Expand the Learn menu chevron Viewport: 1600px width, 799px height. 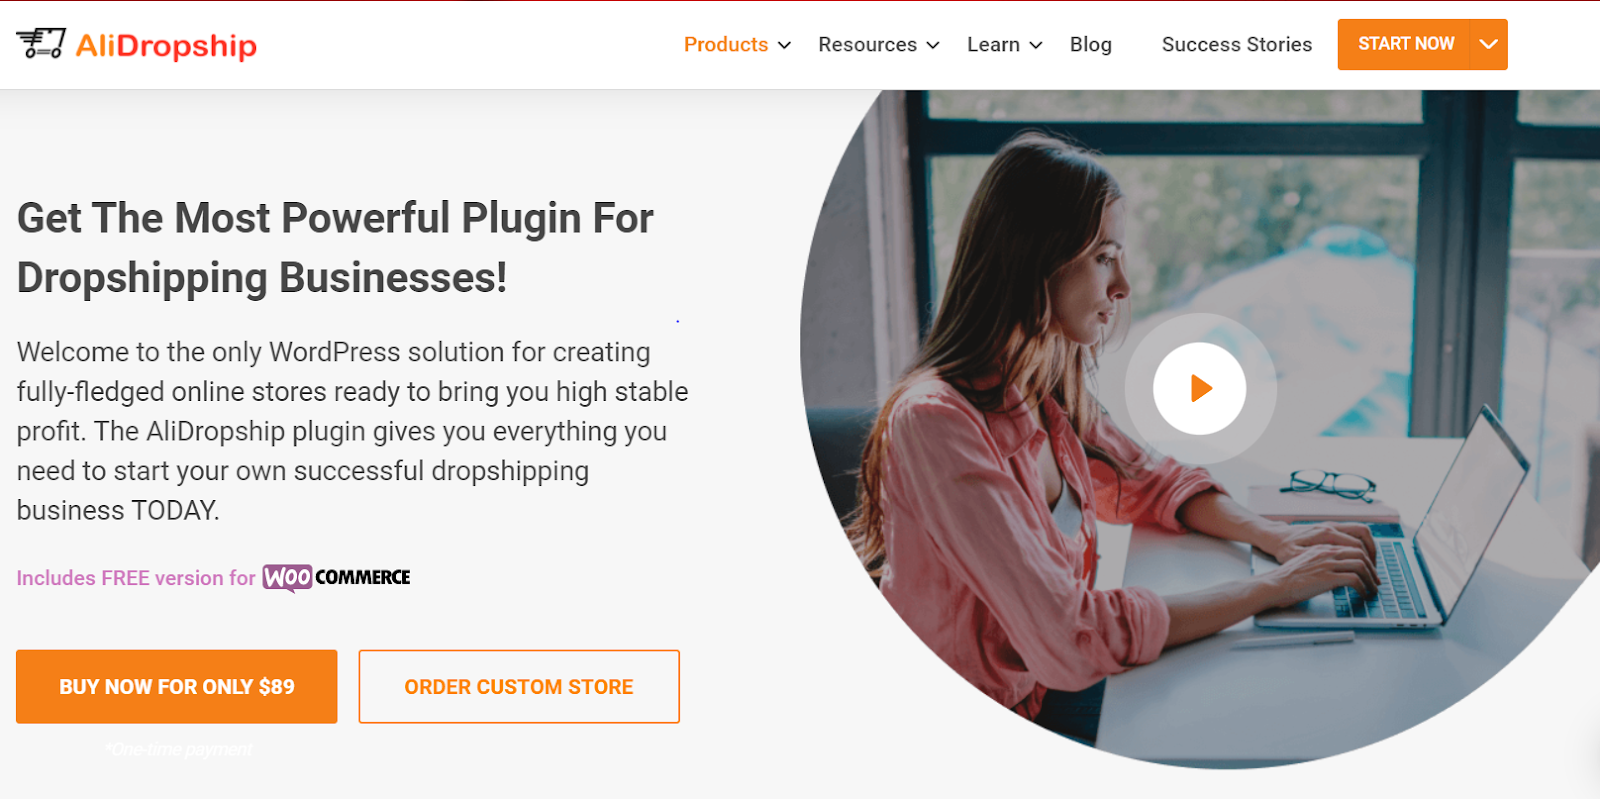1036,45
